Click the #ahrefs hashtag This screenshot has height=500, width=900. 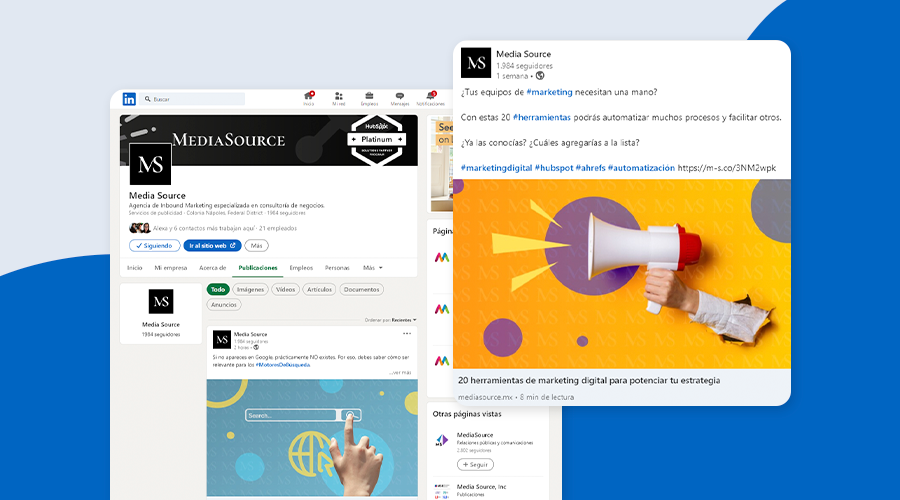tap(591, 168)
